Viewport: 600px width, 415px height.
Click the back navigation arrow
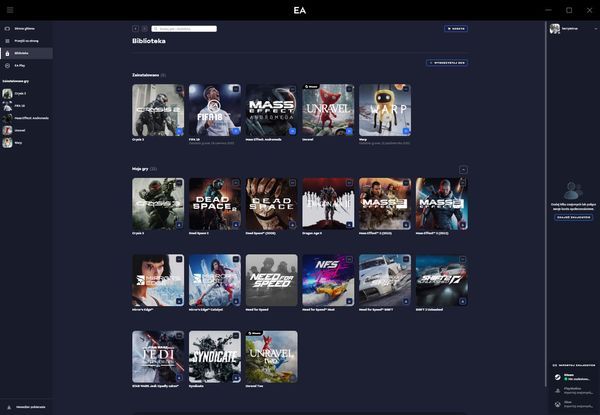(x=135, y=29)
